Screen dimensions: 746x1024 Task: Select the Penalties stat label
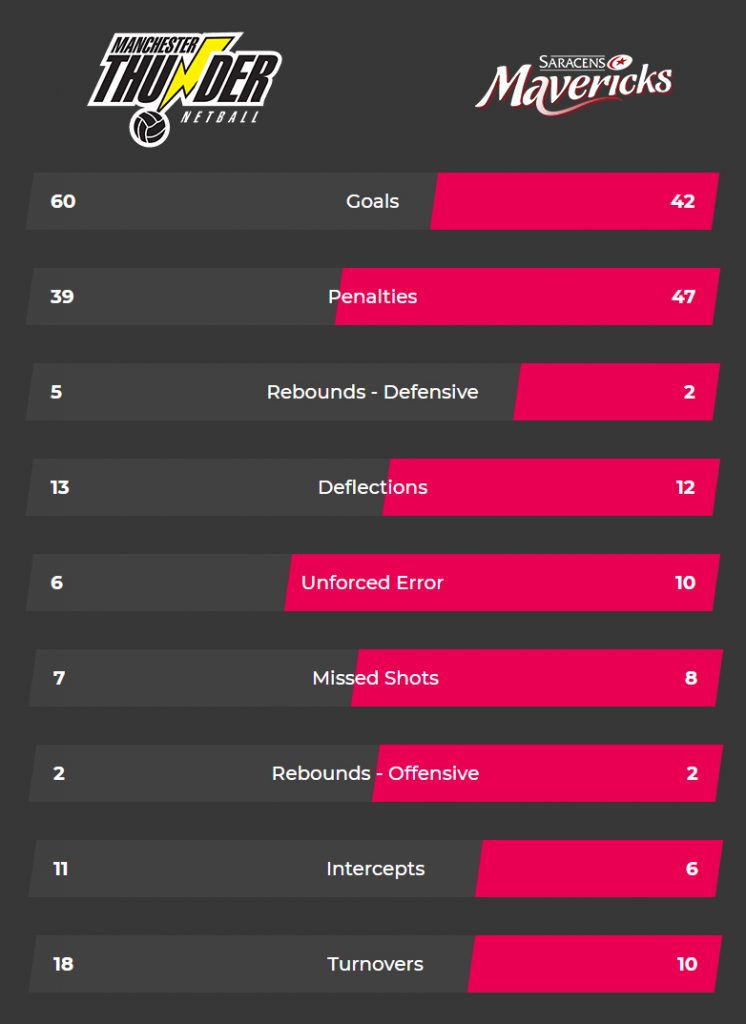pos(372,296)
